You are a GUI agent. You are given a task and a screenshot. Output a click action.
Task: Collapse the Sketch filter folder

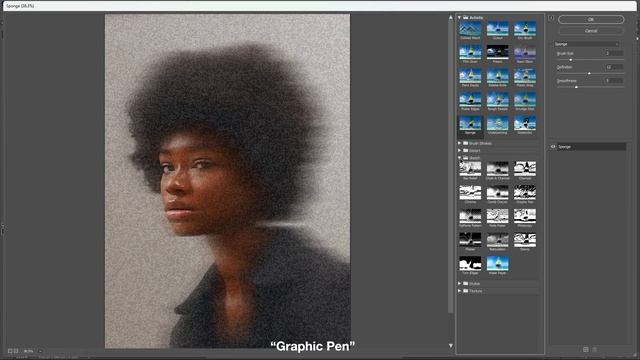click(x=460, y=158)
